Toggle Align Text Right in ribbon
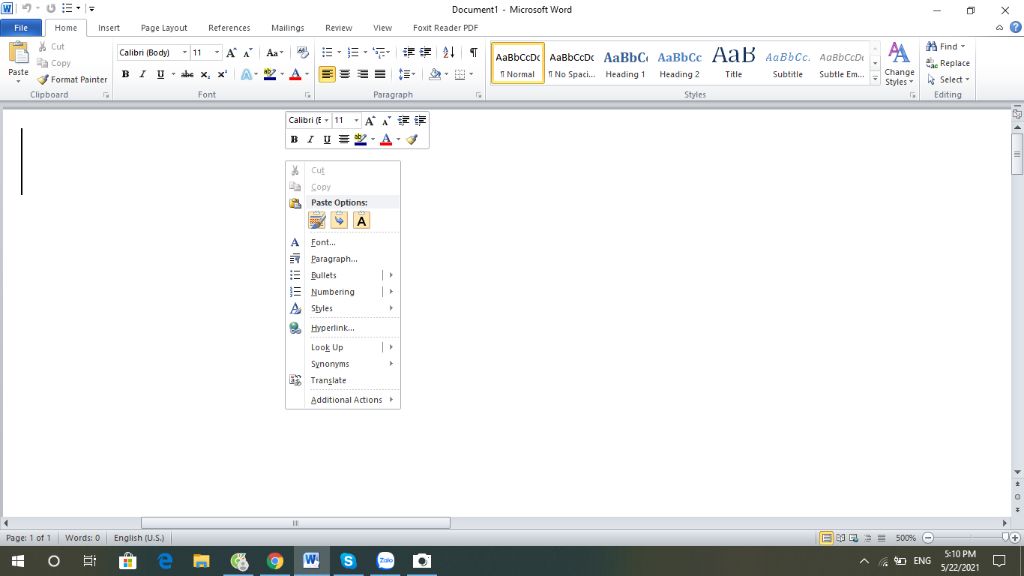This screenshot has width=1024, height=576. pyautogui.click(x=362, y=74)
